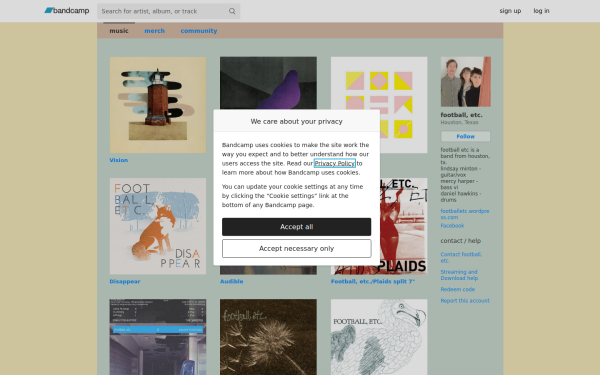Switch to the community tab
This screenshot has width=600, height=375.
pyautogui.click(x=199, y=31)
